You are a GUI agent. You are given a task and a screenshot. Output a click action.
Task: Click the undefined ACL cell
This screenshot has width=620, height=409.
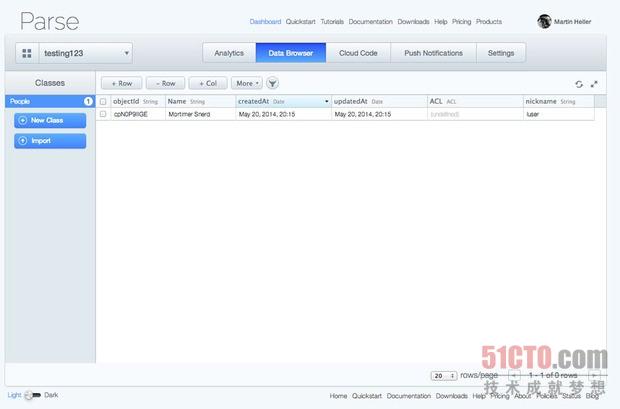[475, 114]
